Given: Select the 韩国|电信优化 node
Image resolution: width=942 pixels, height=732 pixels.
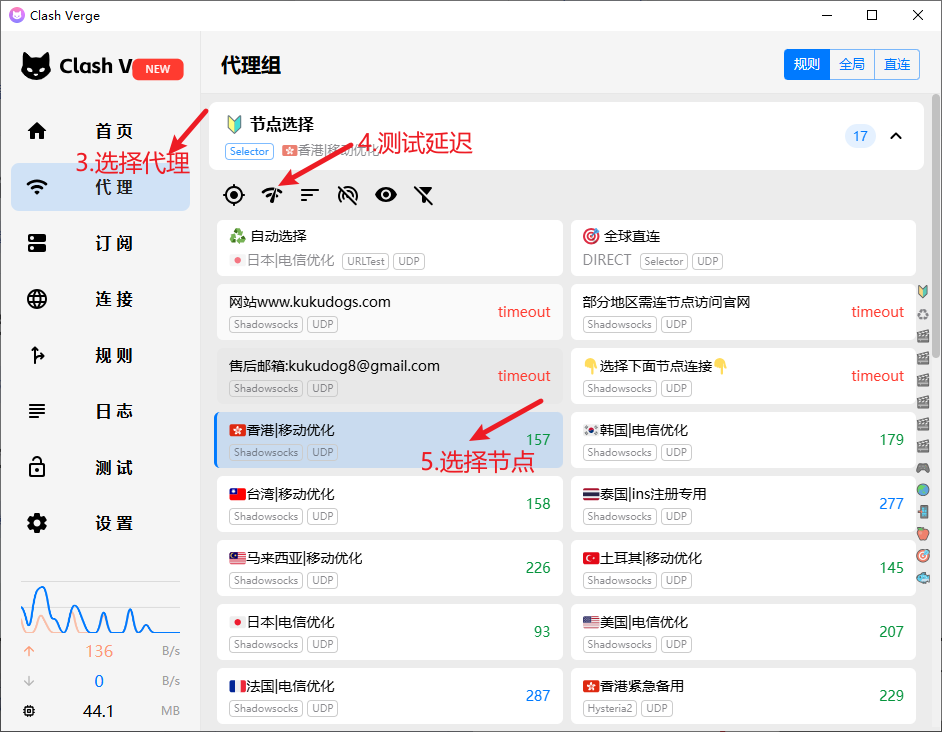Looking at the screenshot, I should 743,440.
